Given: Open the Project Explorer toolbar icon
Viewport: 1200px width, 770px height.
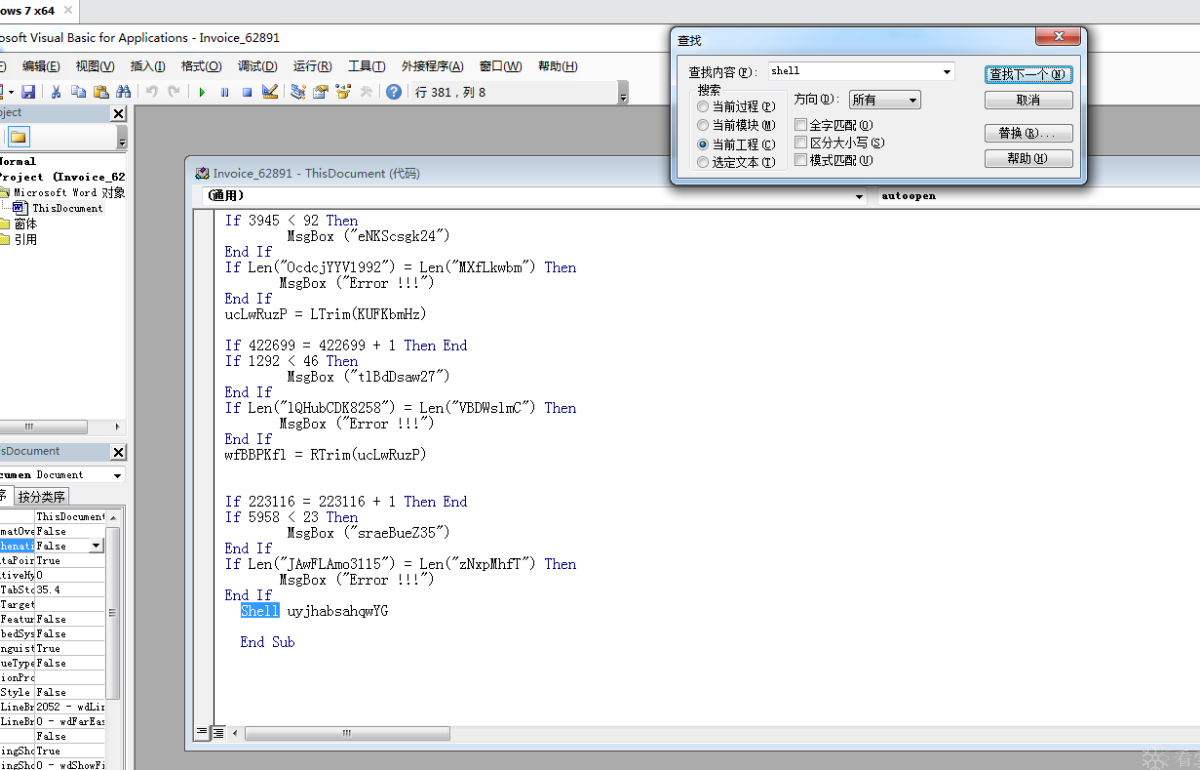Looking at the screenshot, I should coord(298,92).
